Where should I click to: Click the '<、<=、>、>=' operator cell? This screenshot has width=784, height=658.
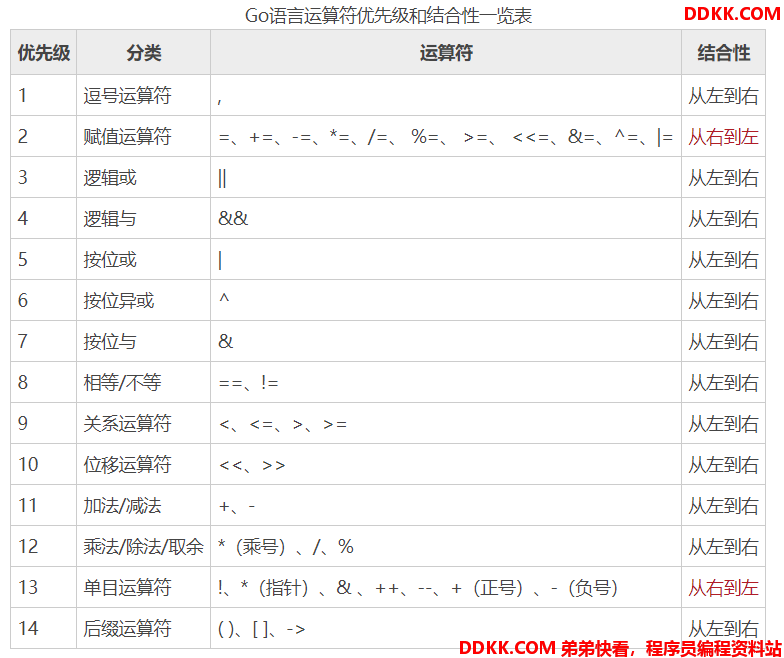(x=446, y=424)
